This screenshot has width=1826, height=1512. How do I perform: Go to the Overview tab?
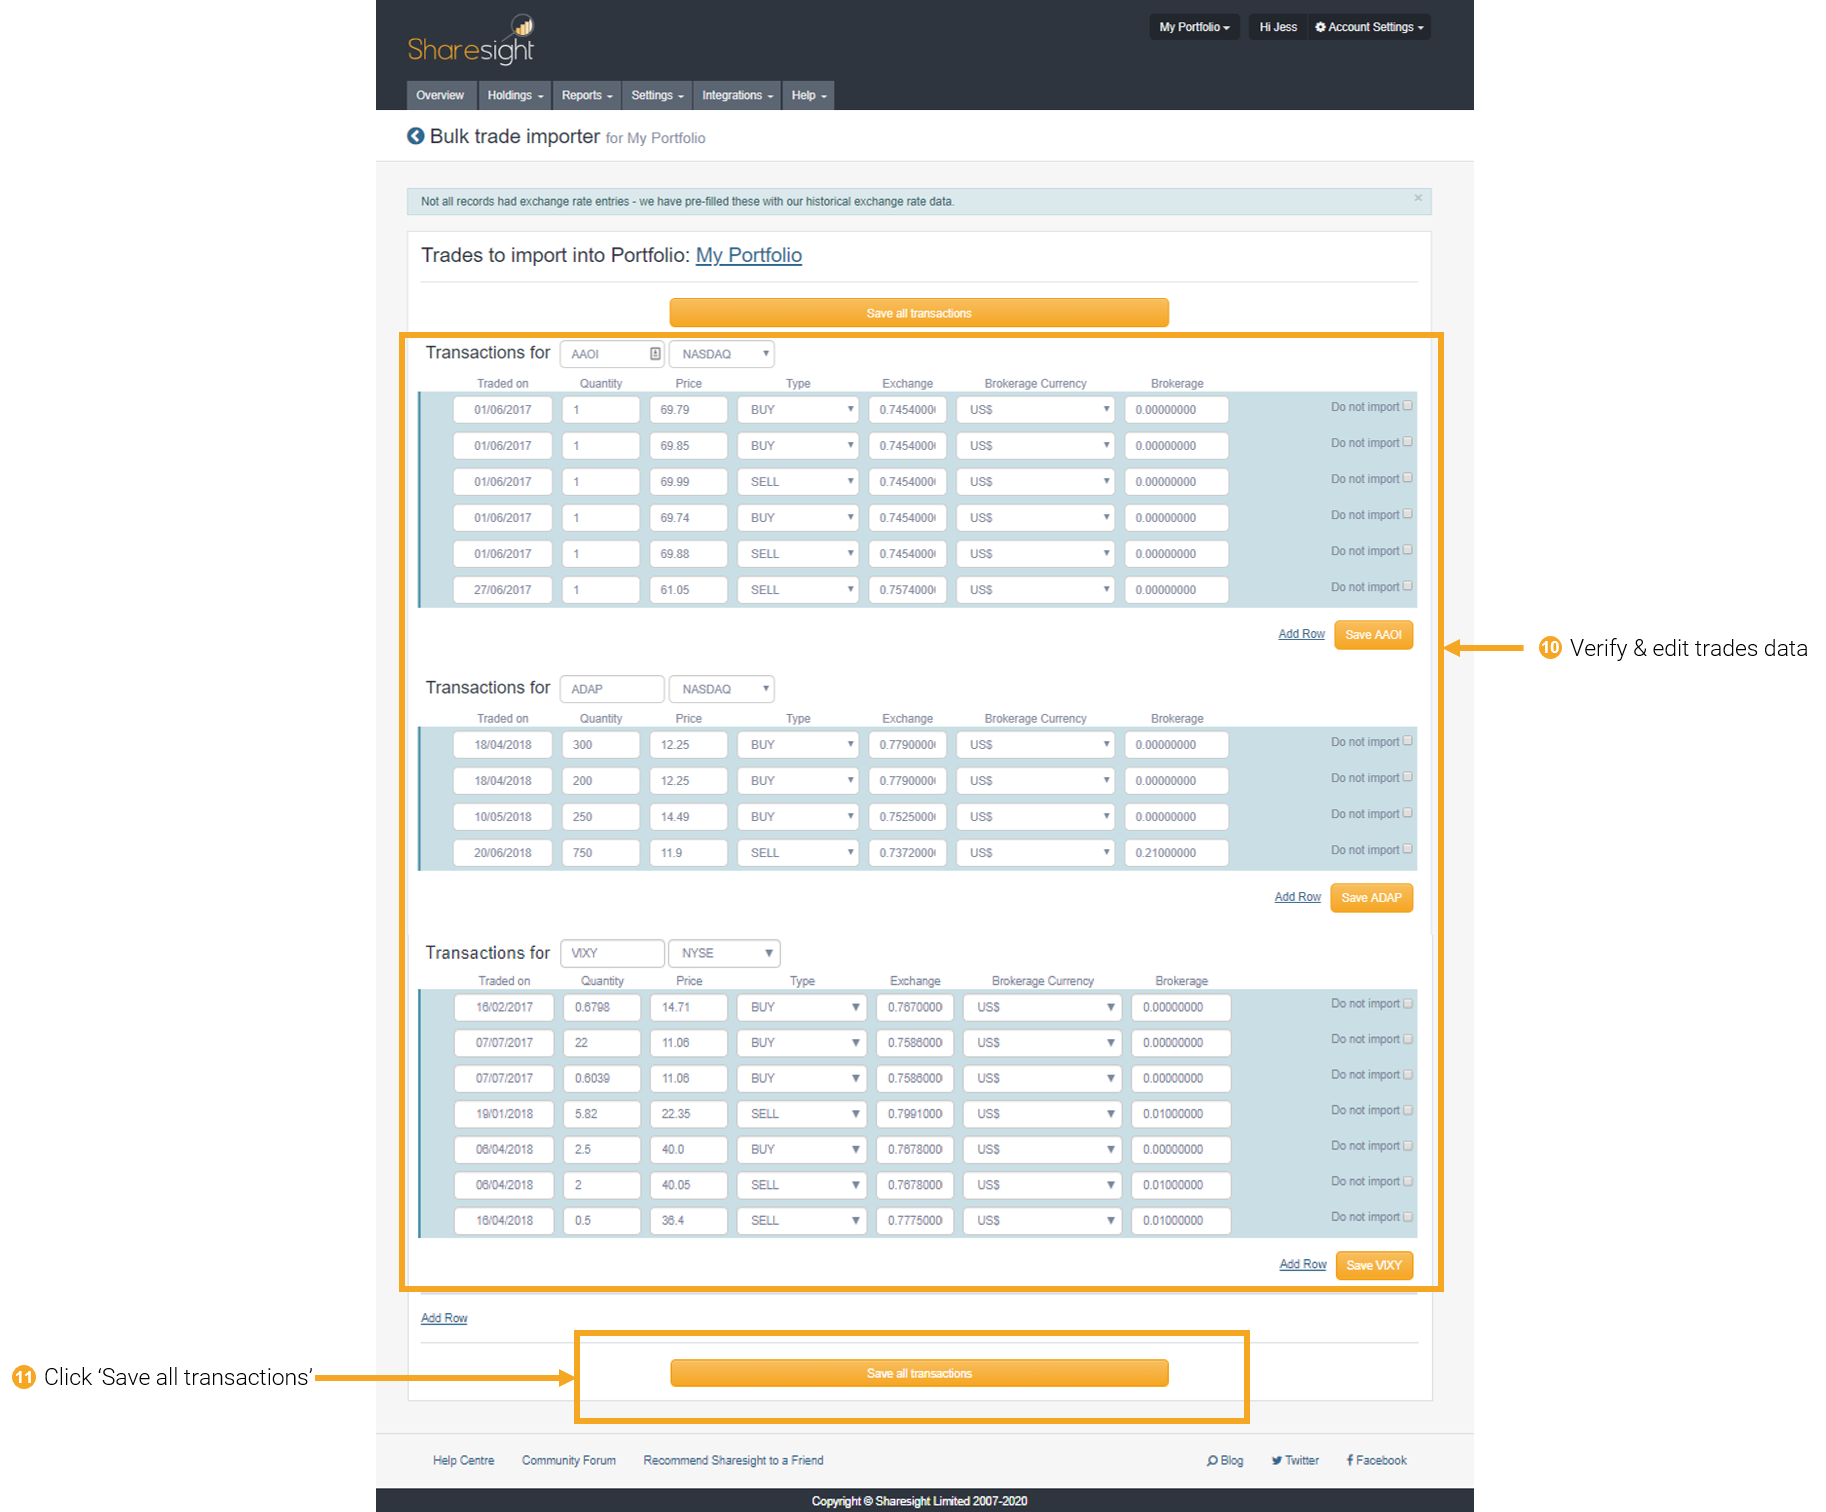click(440, 95)
